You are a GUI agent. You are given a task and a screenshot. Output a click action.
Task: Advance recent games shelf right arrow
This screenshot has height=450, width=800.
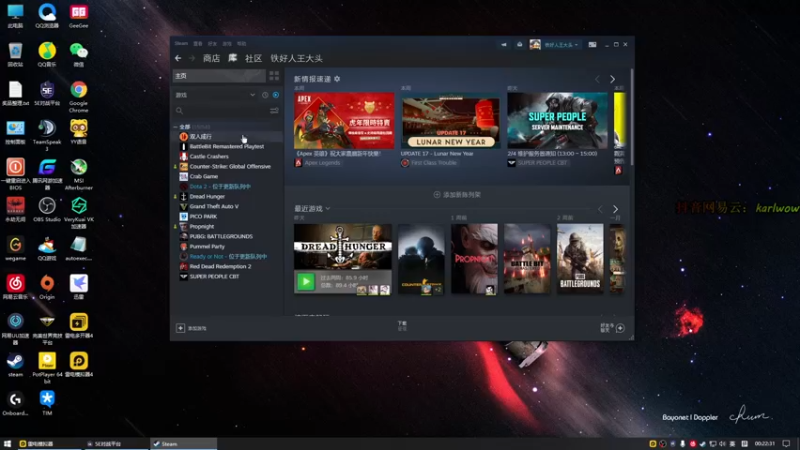(x=615, y=209)
